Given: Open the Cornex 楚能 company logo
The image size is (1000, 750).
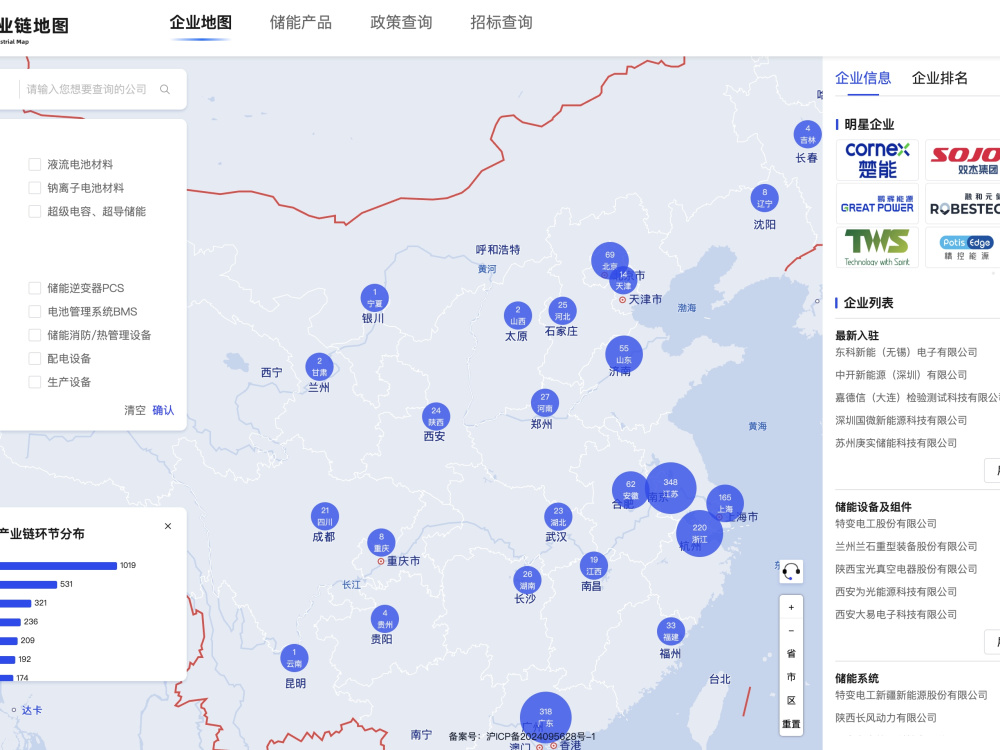Looking at the screenshot, I should (x=878, y=160).
